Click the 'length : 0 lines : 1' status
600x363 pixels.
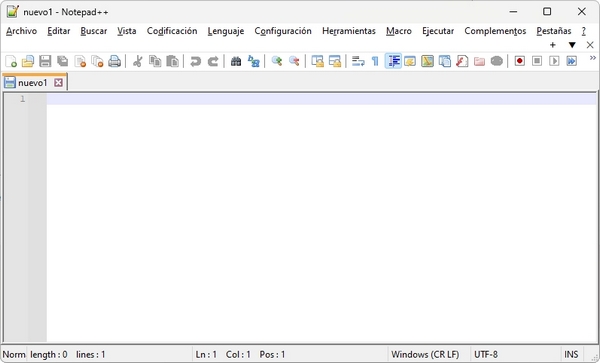(67, 355)
